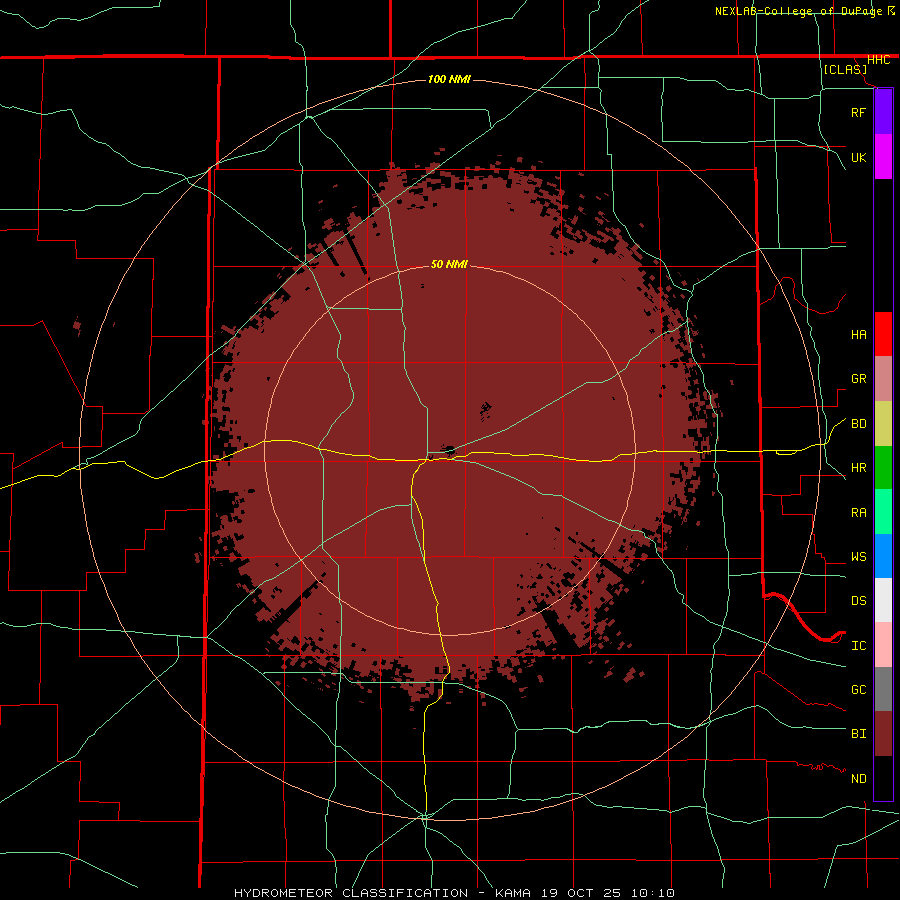
Task: Click the red HA legend color swatch
Action: (883, 334)
